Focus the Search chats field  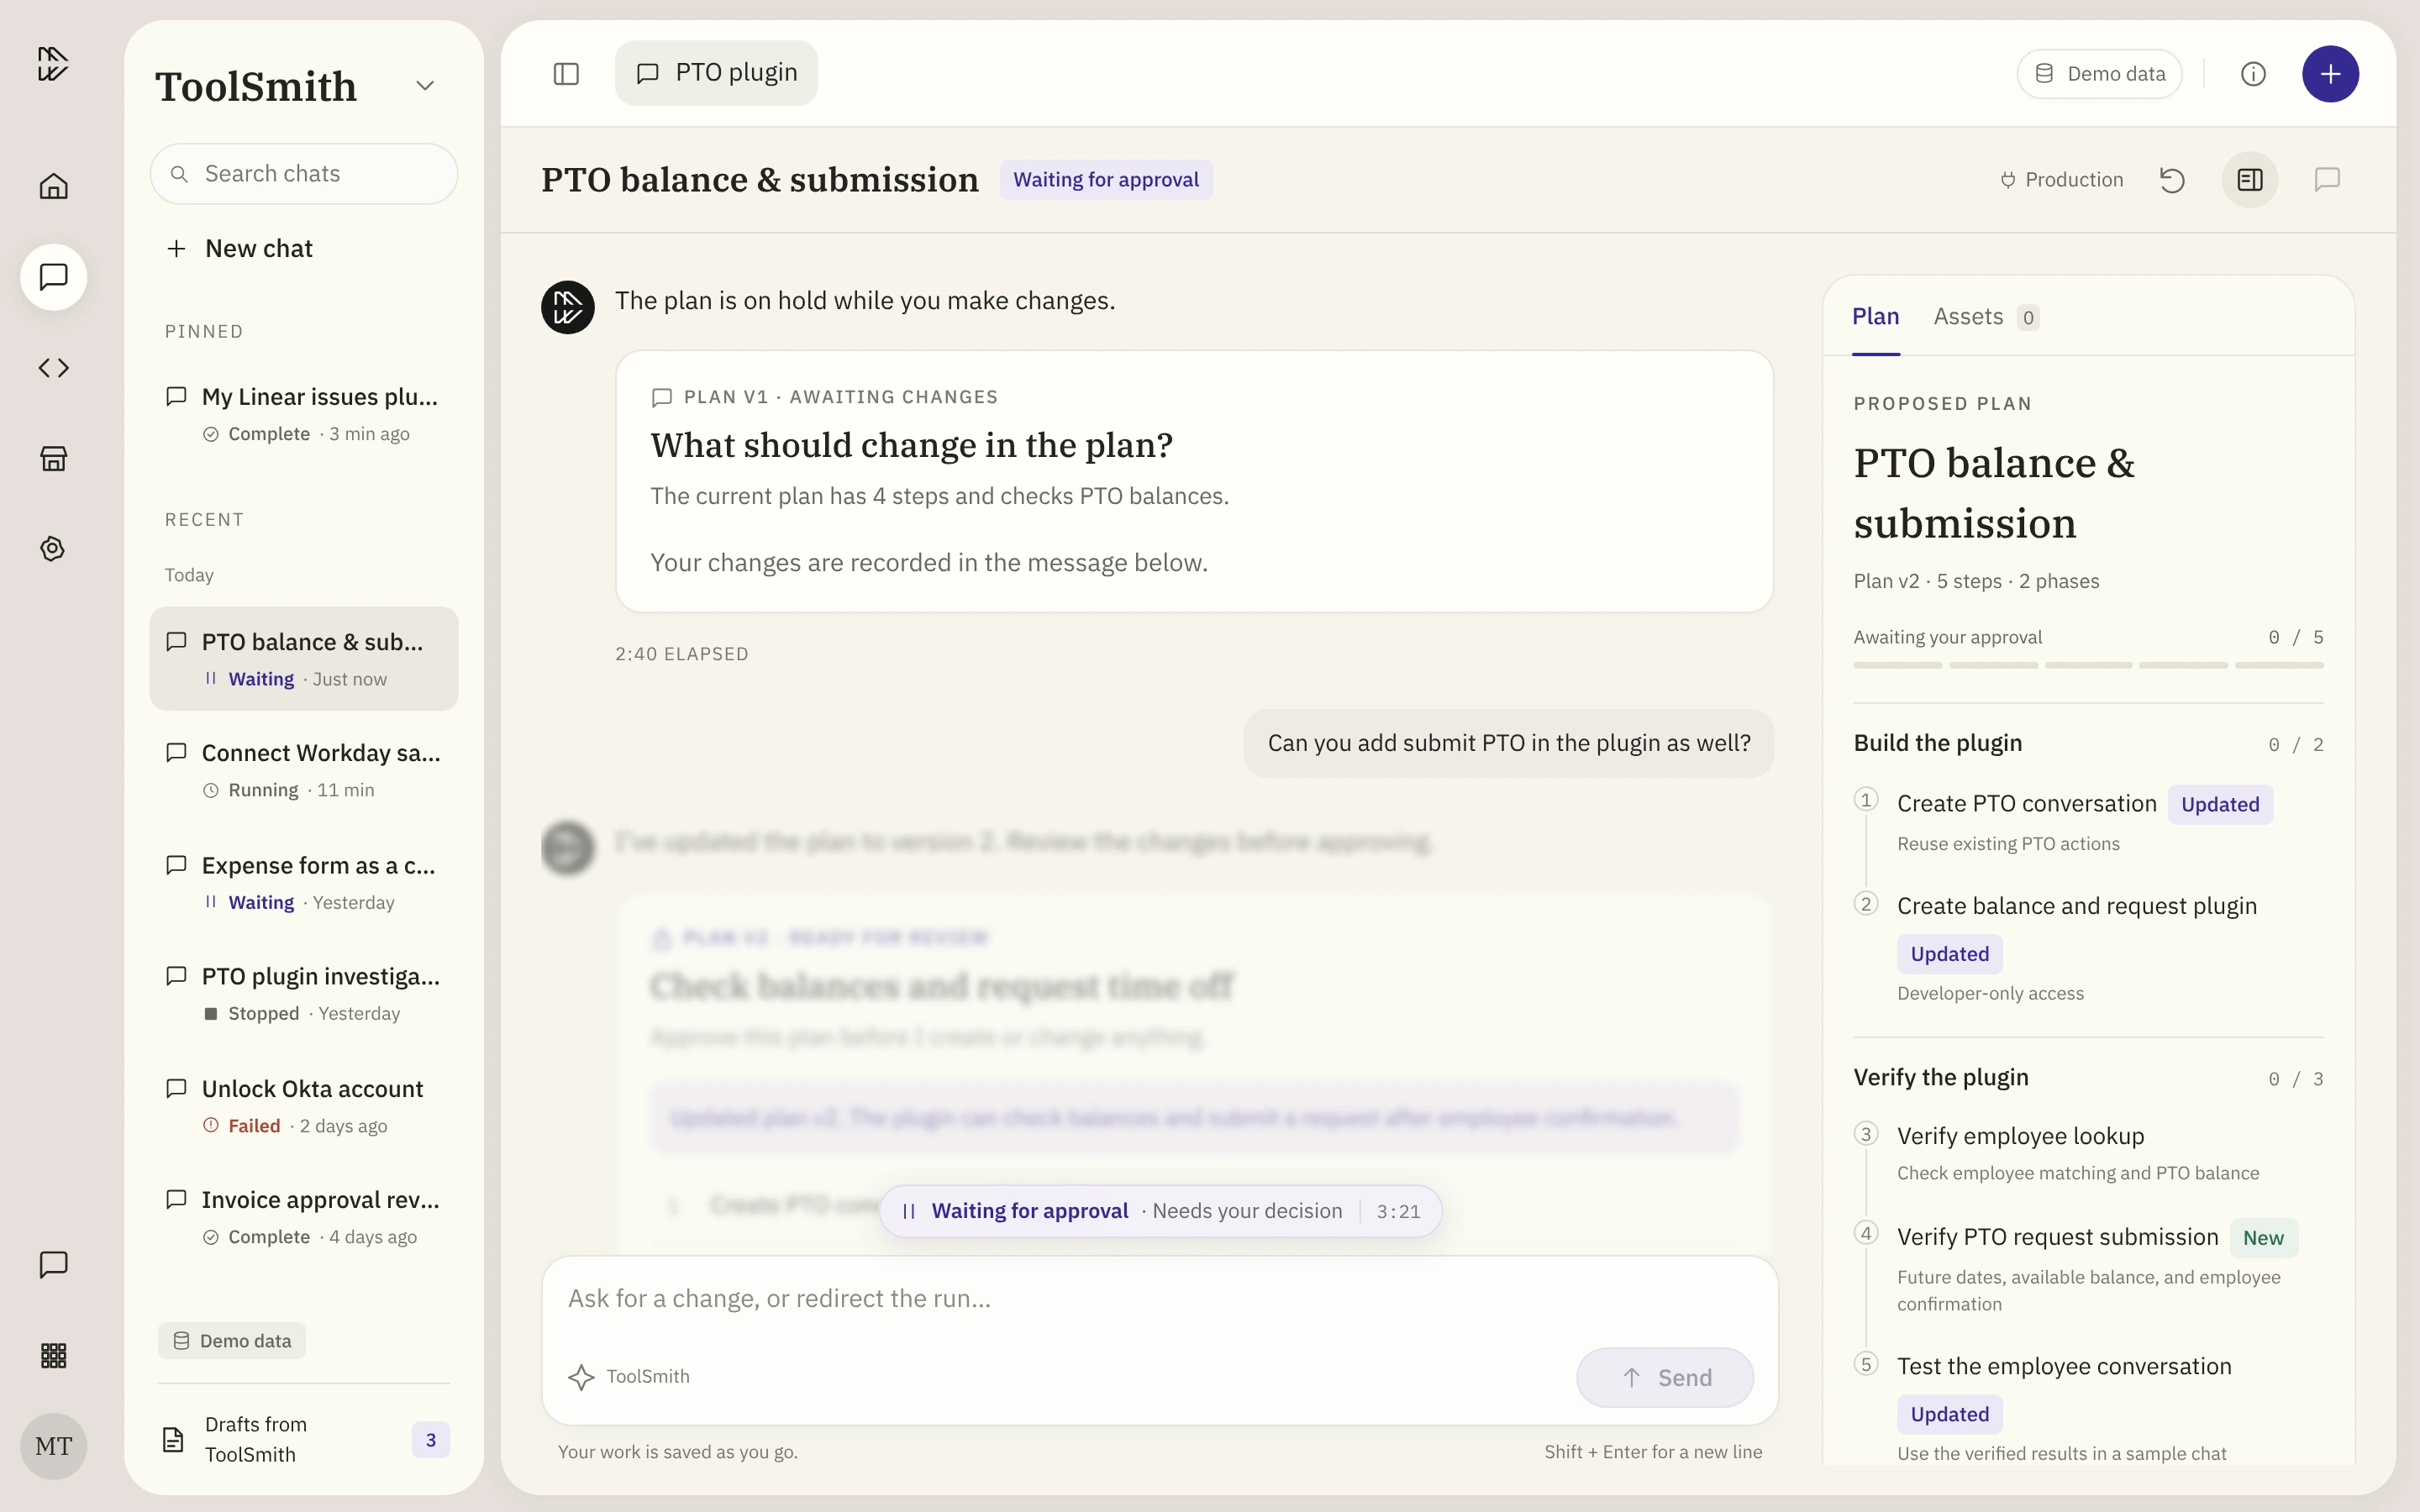pos(304,174)
